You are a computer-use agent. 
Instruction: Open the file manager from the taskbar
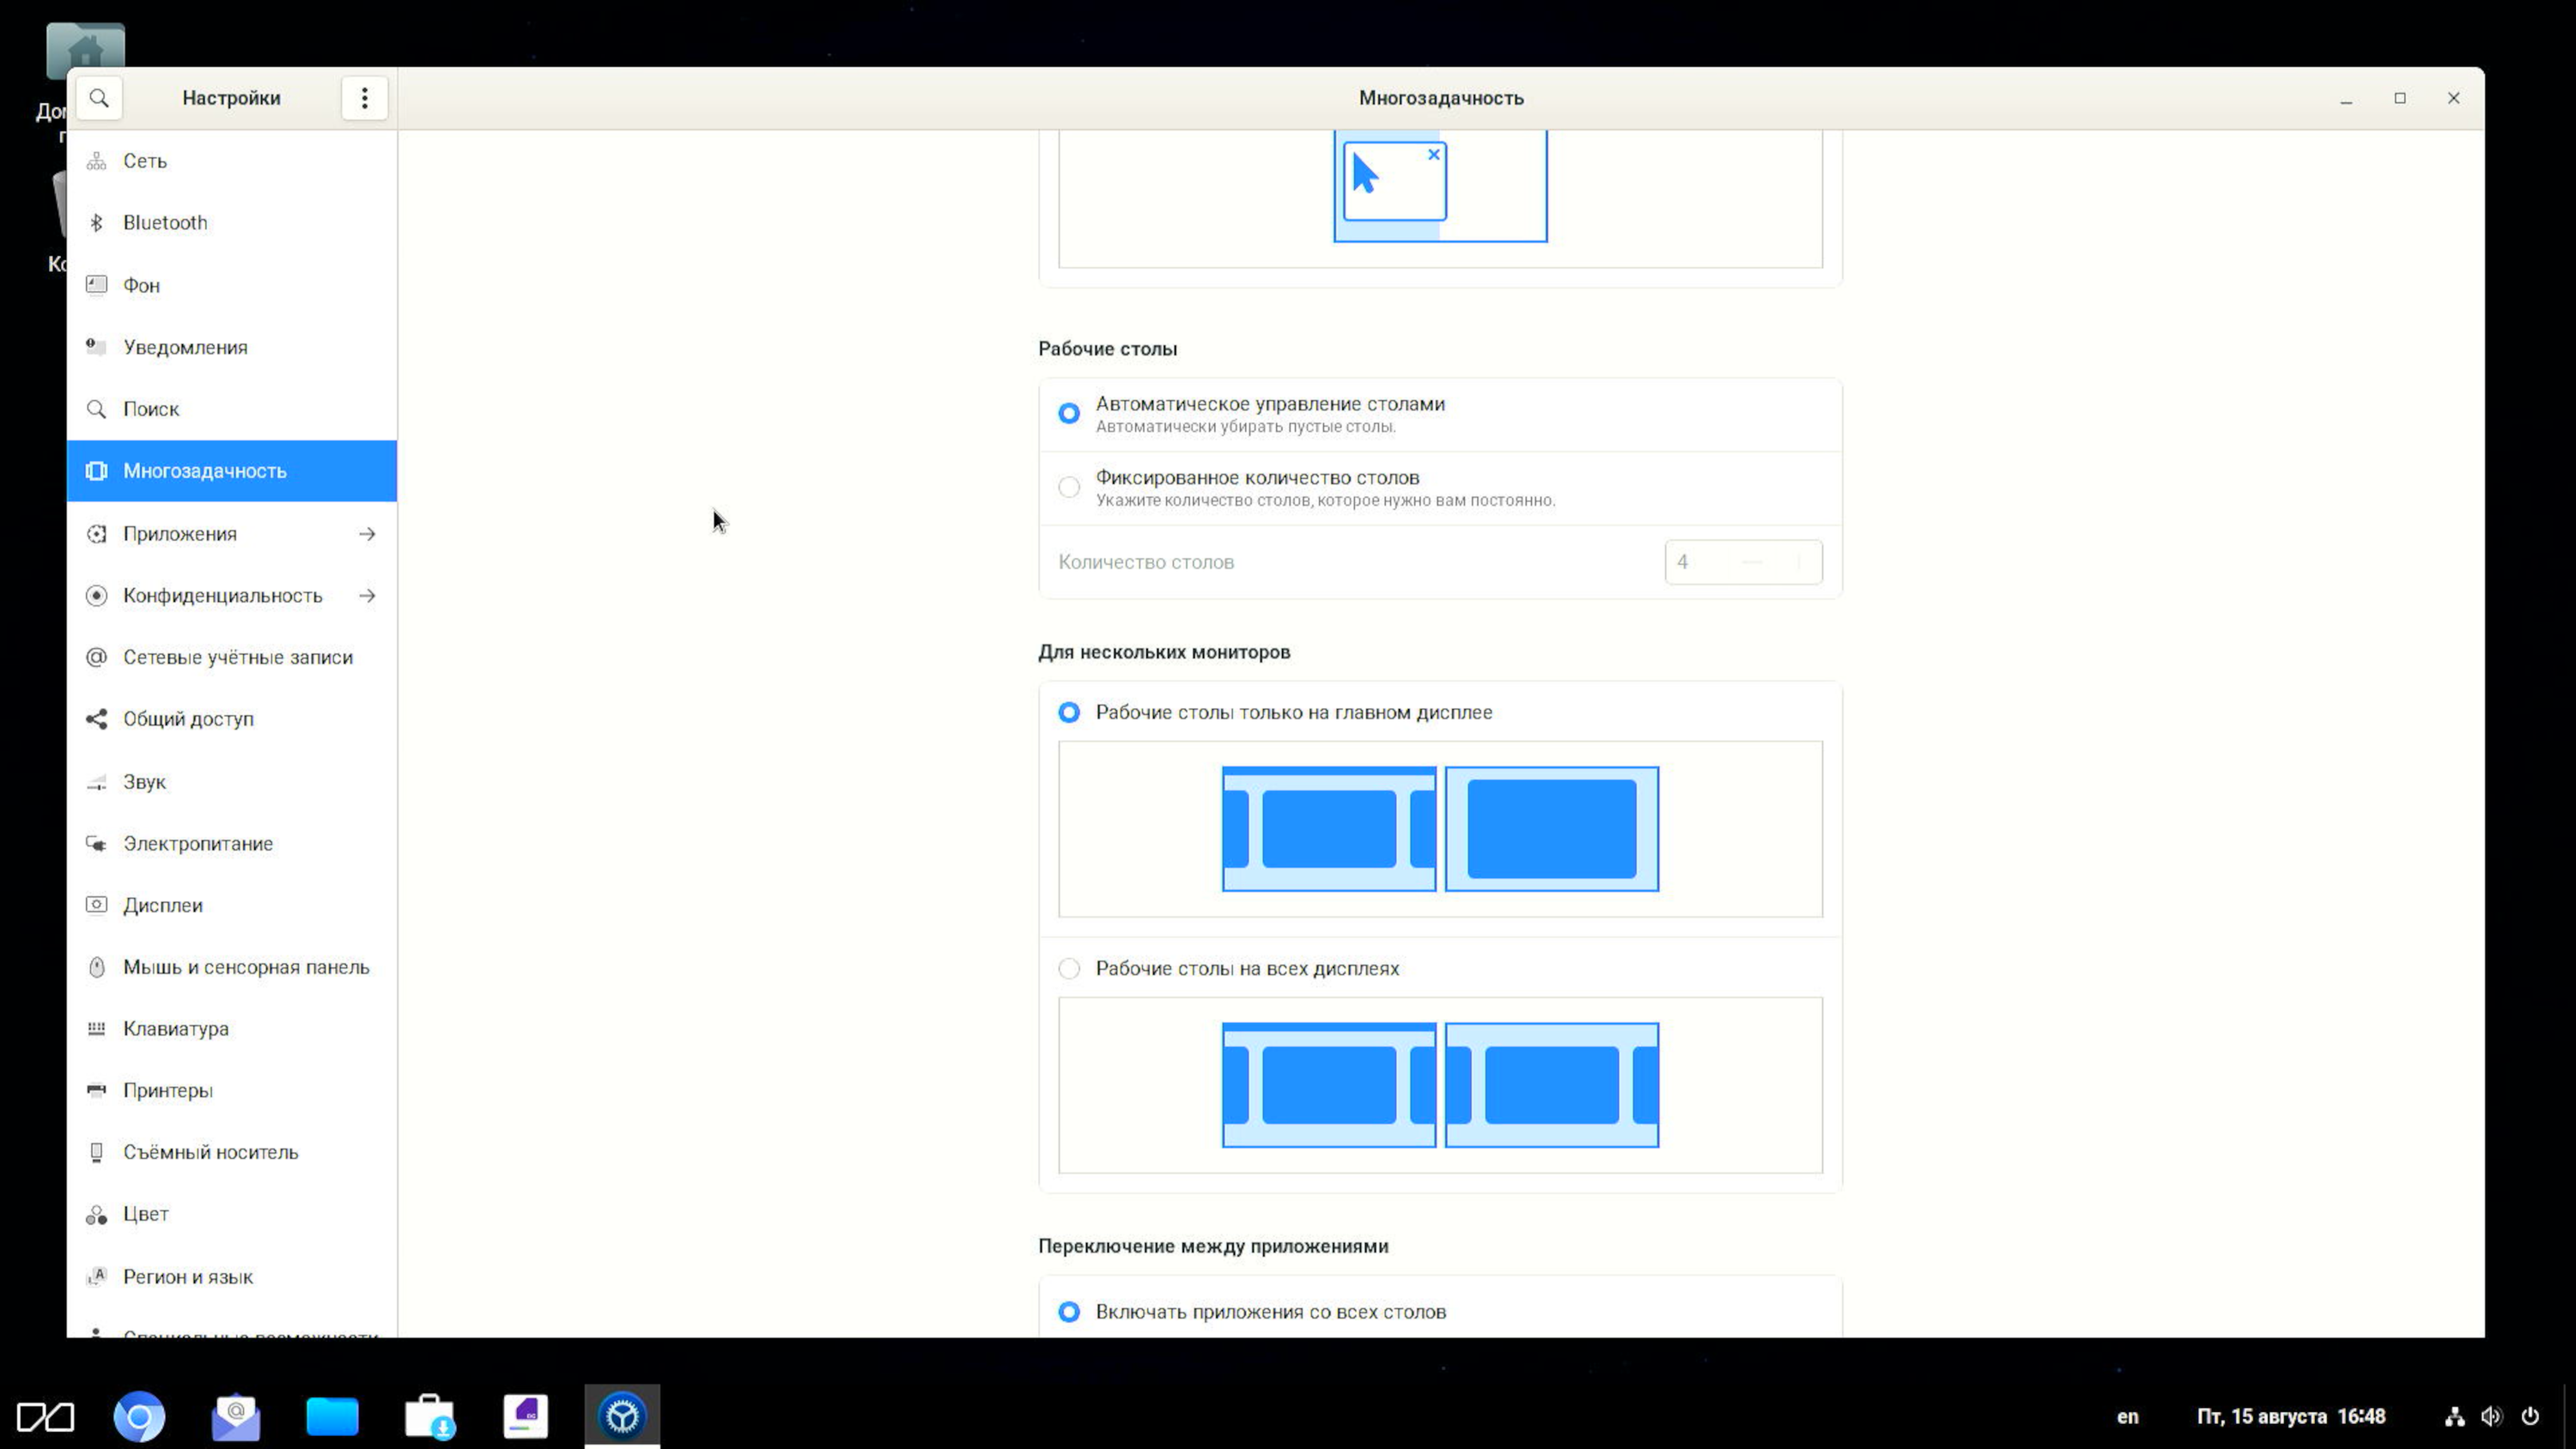pos(332,1416)
